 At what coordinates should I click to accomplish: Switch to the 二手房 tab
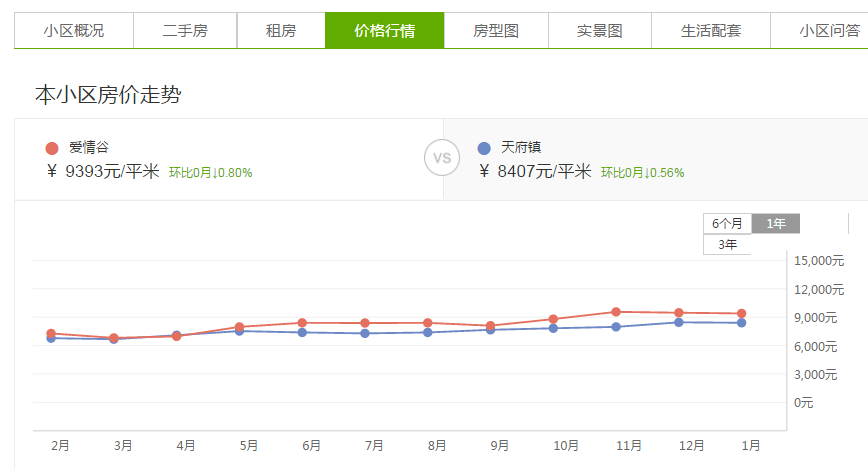pyautogui.click(x=185, y=31)
